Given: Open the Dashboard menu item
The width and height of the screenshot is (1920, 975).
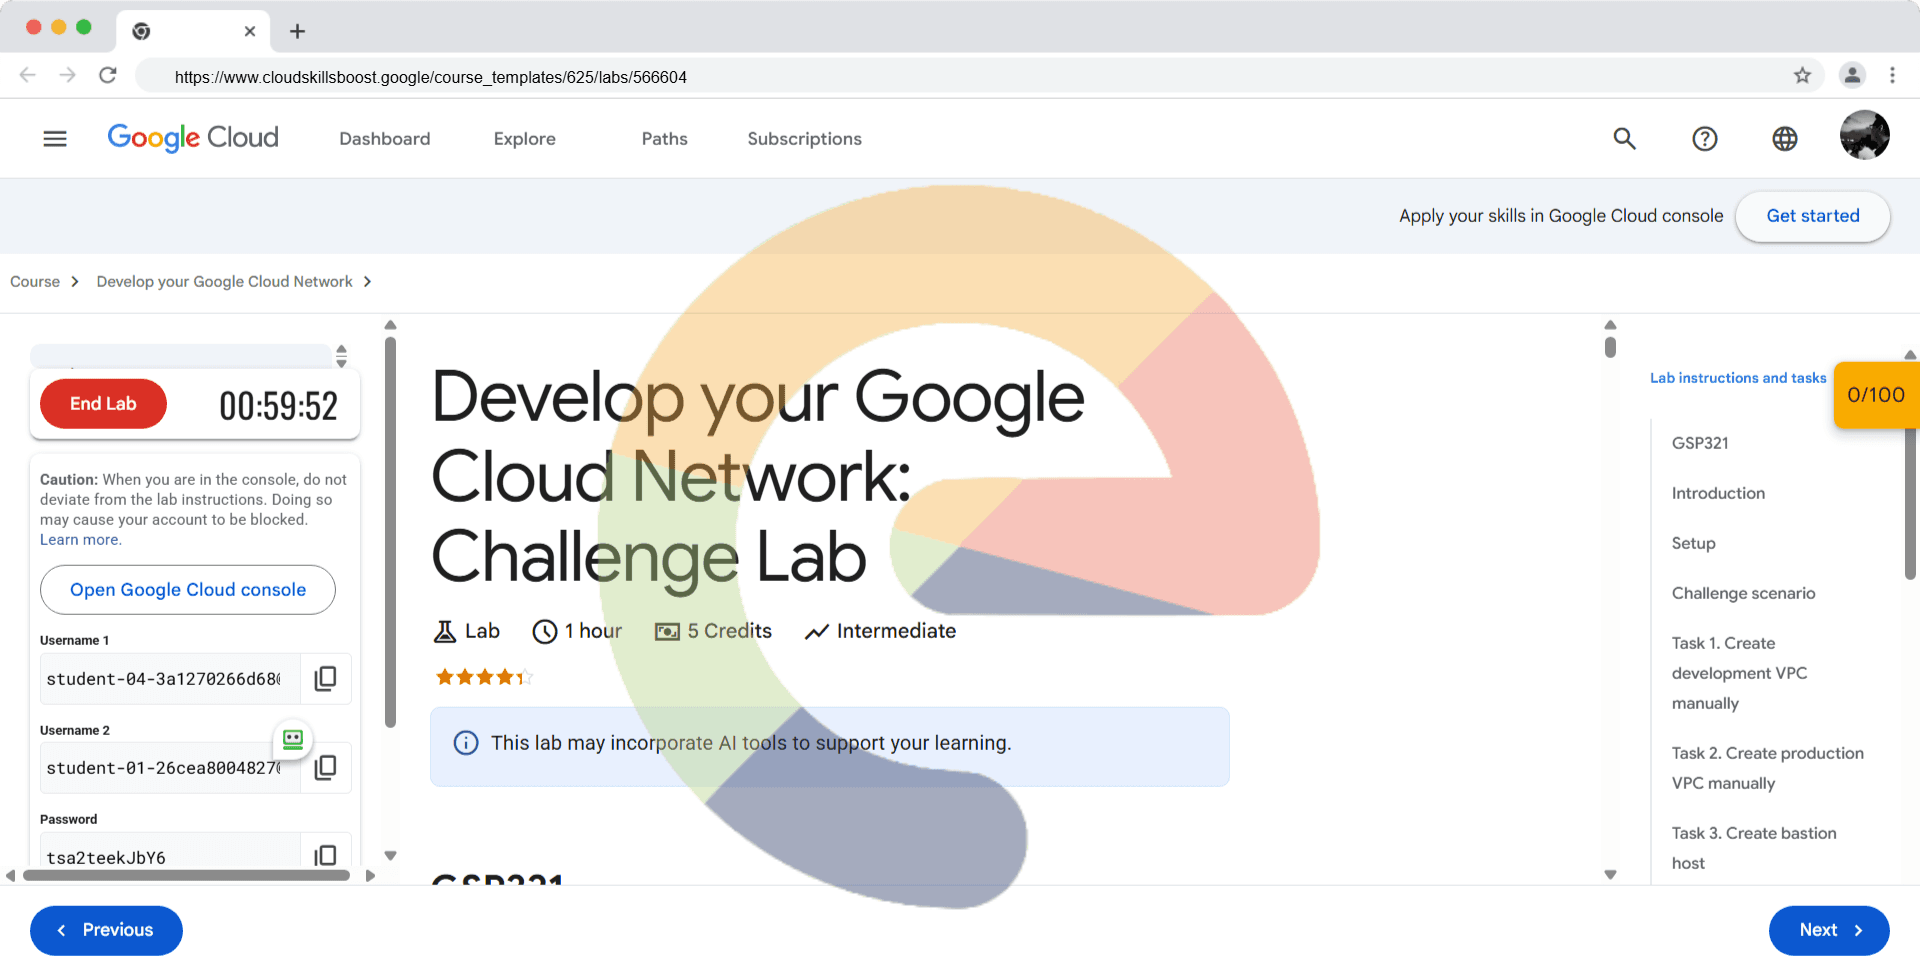Looking at the screenshot, I should pos(384,139).
